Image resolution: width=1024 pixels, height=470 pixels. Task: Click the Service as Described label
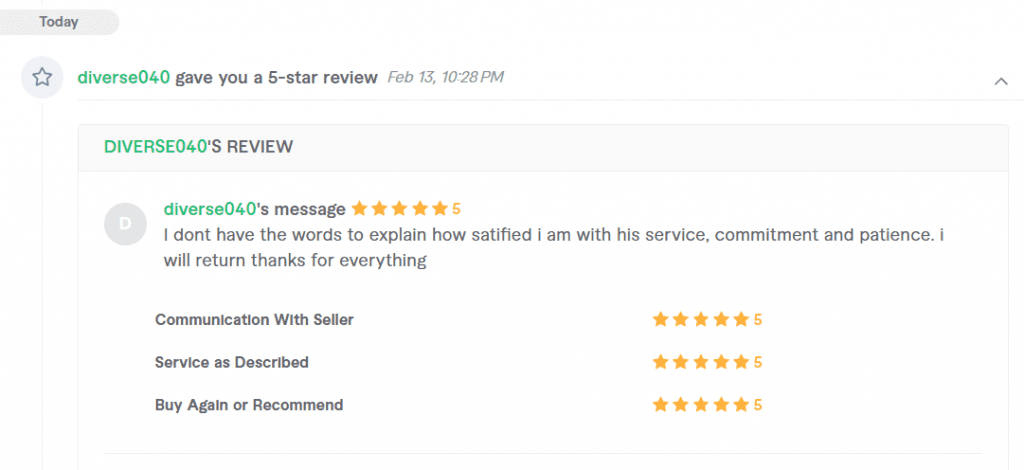[231, 362]
